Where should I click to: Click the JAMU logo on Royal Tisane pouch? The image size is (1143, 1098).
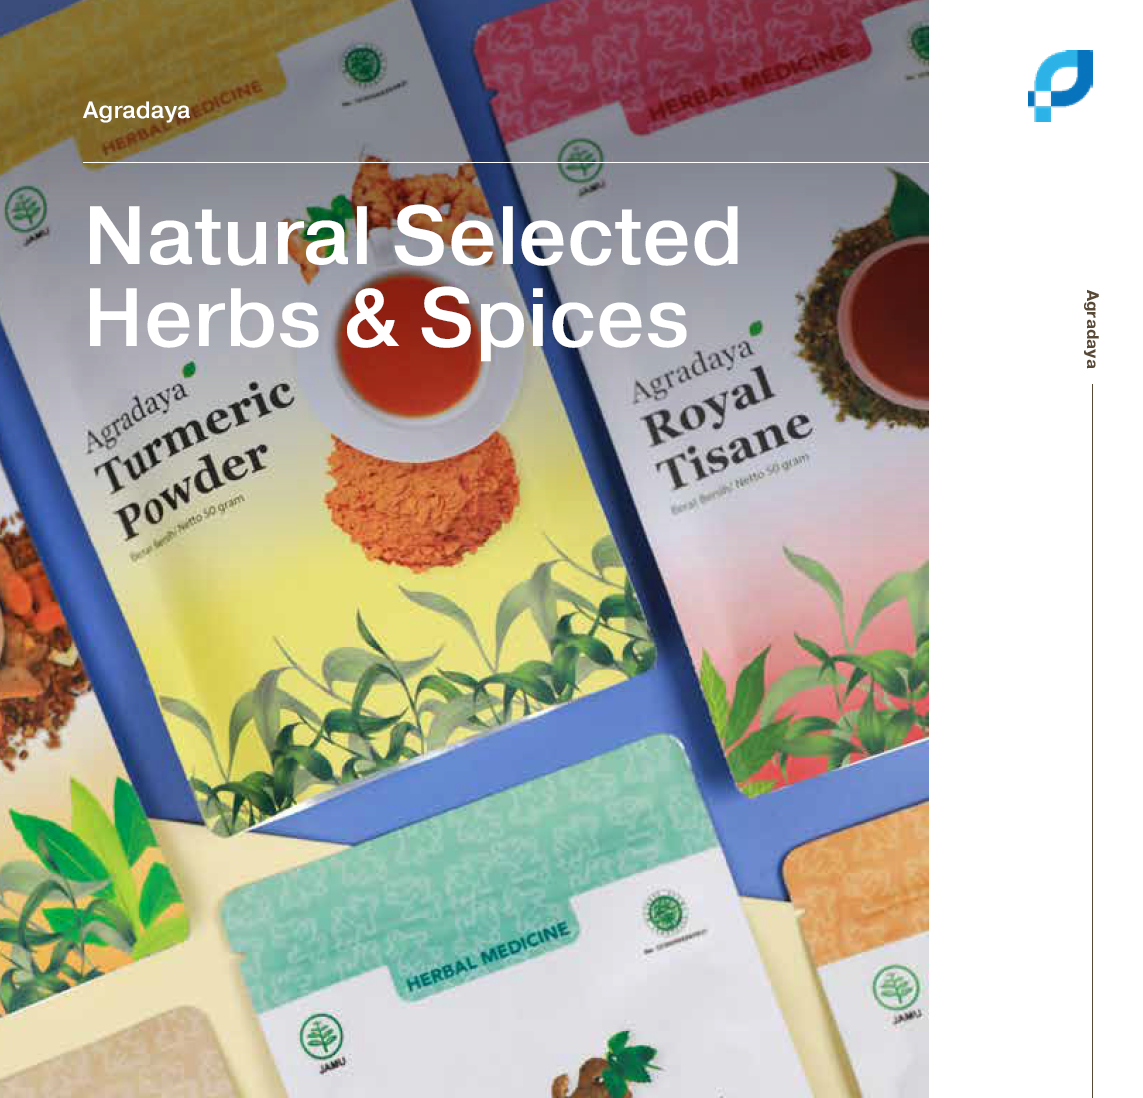pyautogui.click(x=581, y=166)
